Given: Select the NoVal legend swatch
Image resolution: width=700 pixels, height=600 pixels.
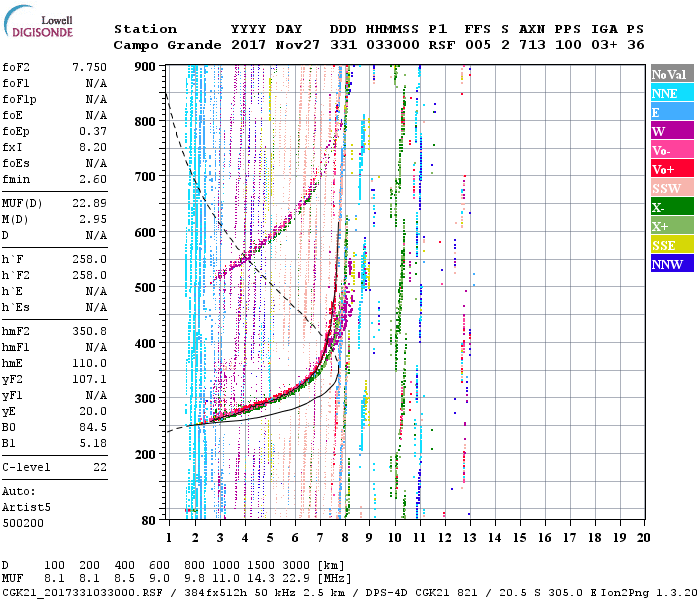Looking at the screenshot, I should point(670,75).
